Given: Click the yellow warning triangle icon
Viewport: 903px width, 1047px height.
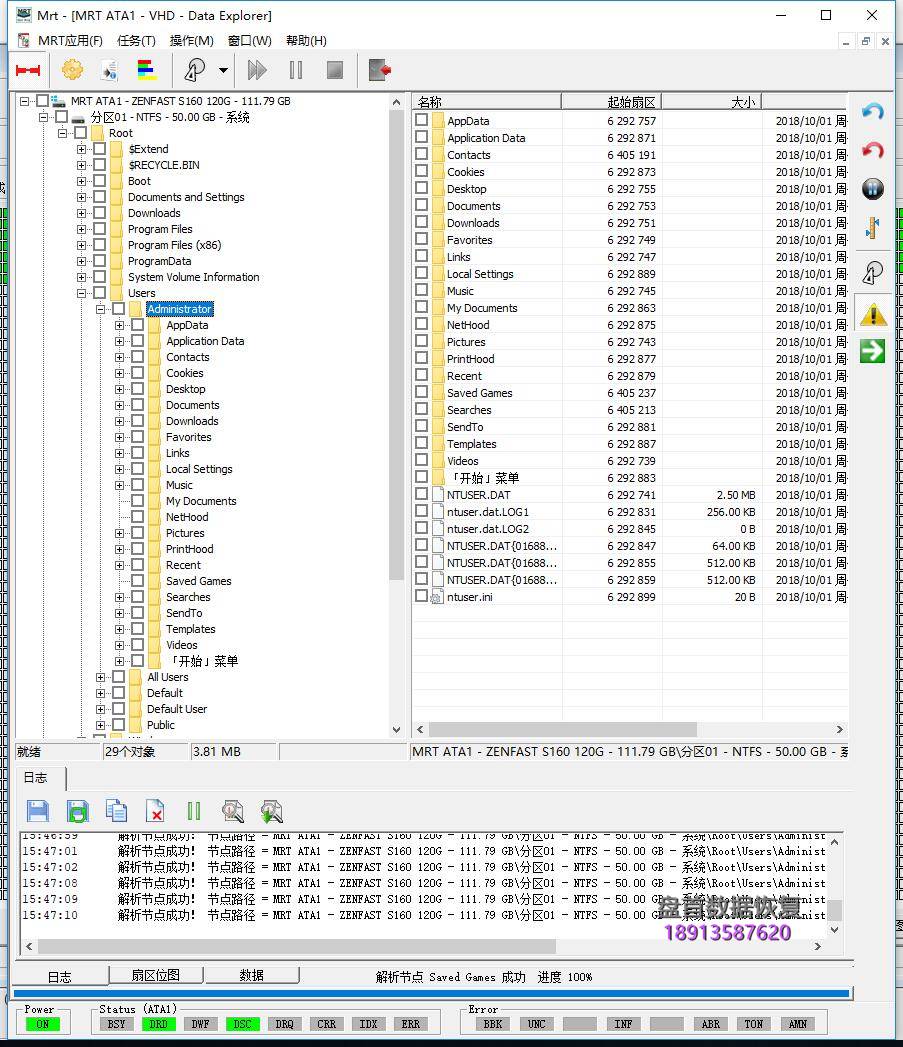Looking at the screenshot, I should click(x=872, y=314).
